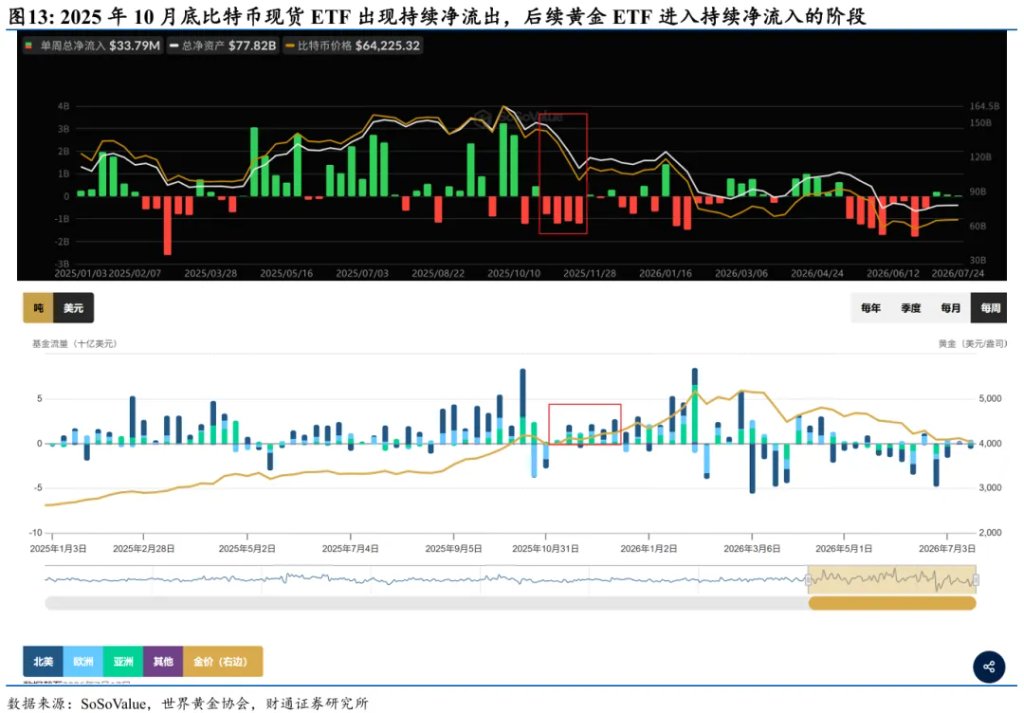Click the 比特币价格 legend item
Viewport: 1024px width, 713px height.
(x=352, y=46)
